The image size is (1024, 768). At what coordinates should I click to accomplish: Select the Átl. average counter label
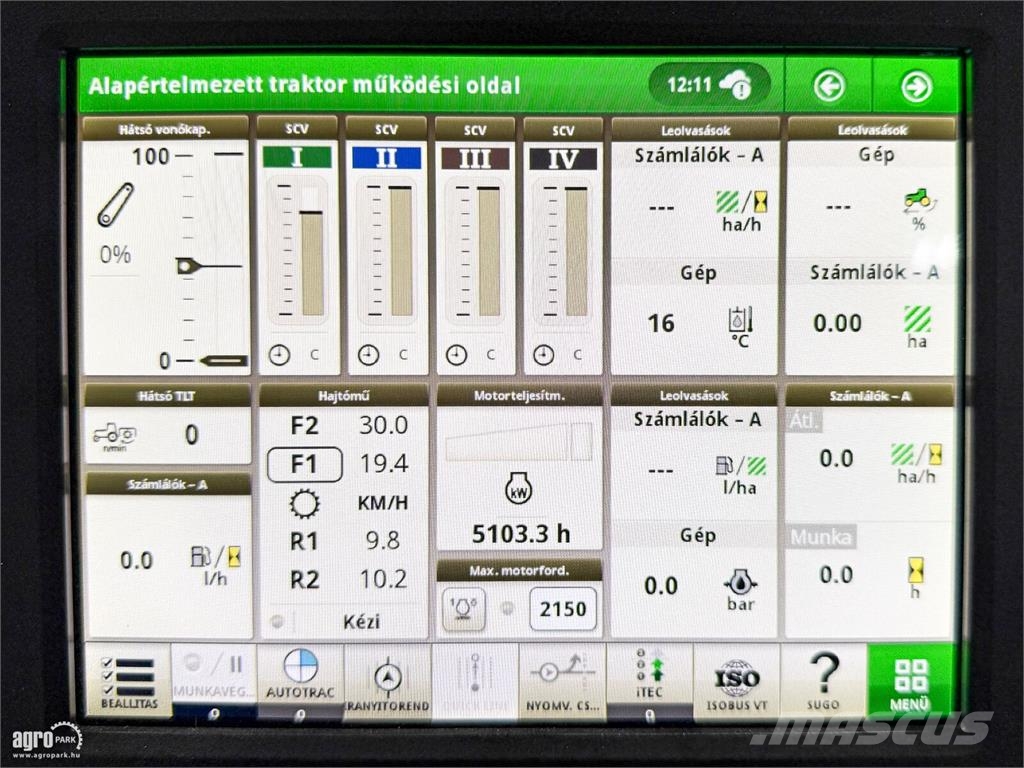point(804,421)
